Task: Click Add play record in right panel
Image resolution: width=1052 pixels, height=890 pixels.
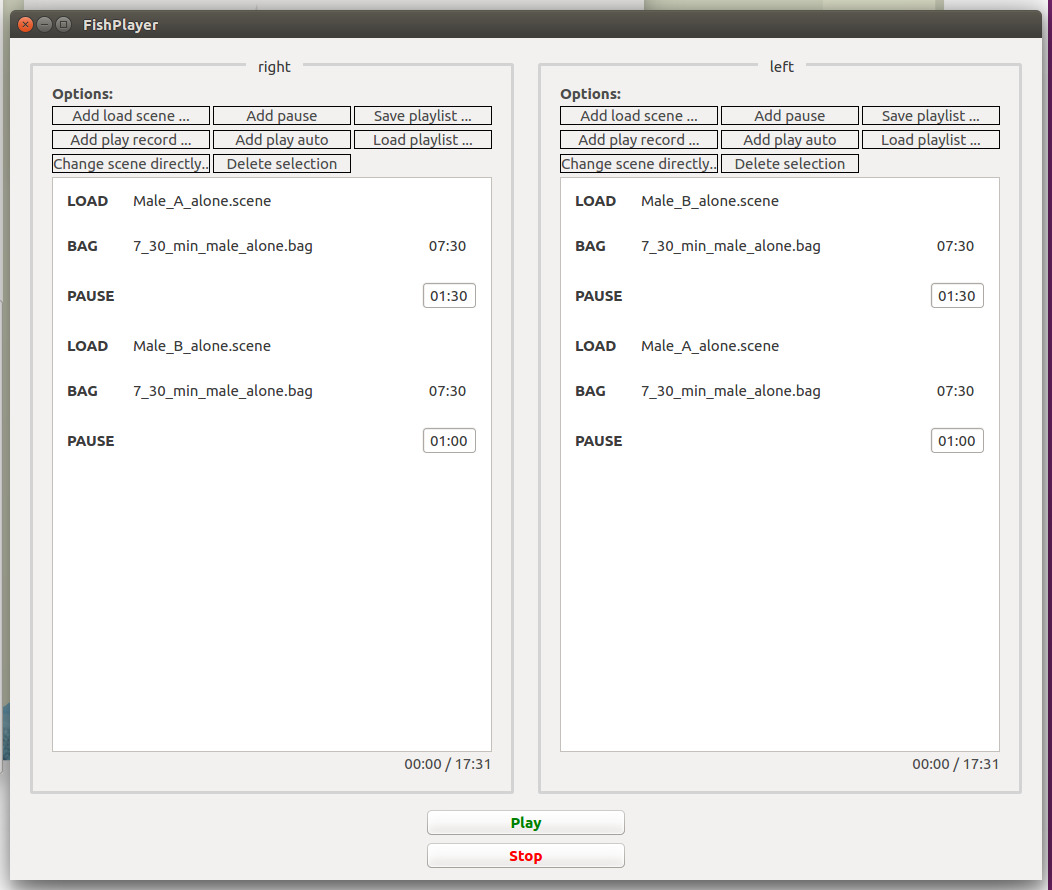Action: (131, 140)
